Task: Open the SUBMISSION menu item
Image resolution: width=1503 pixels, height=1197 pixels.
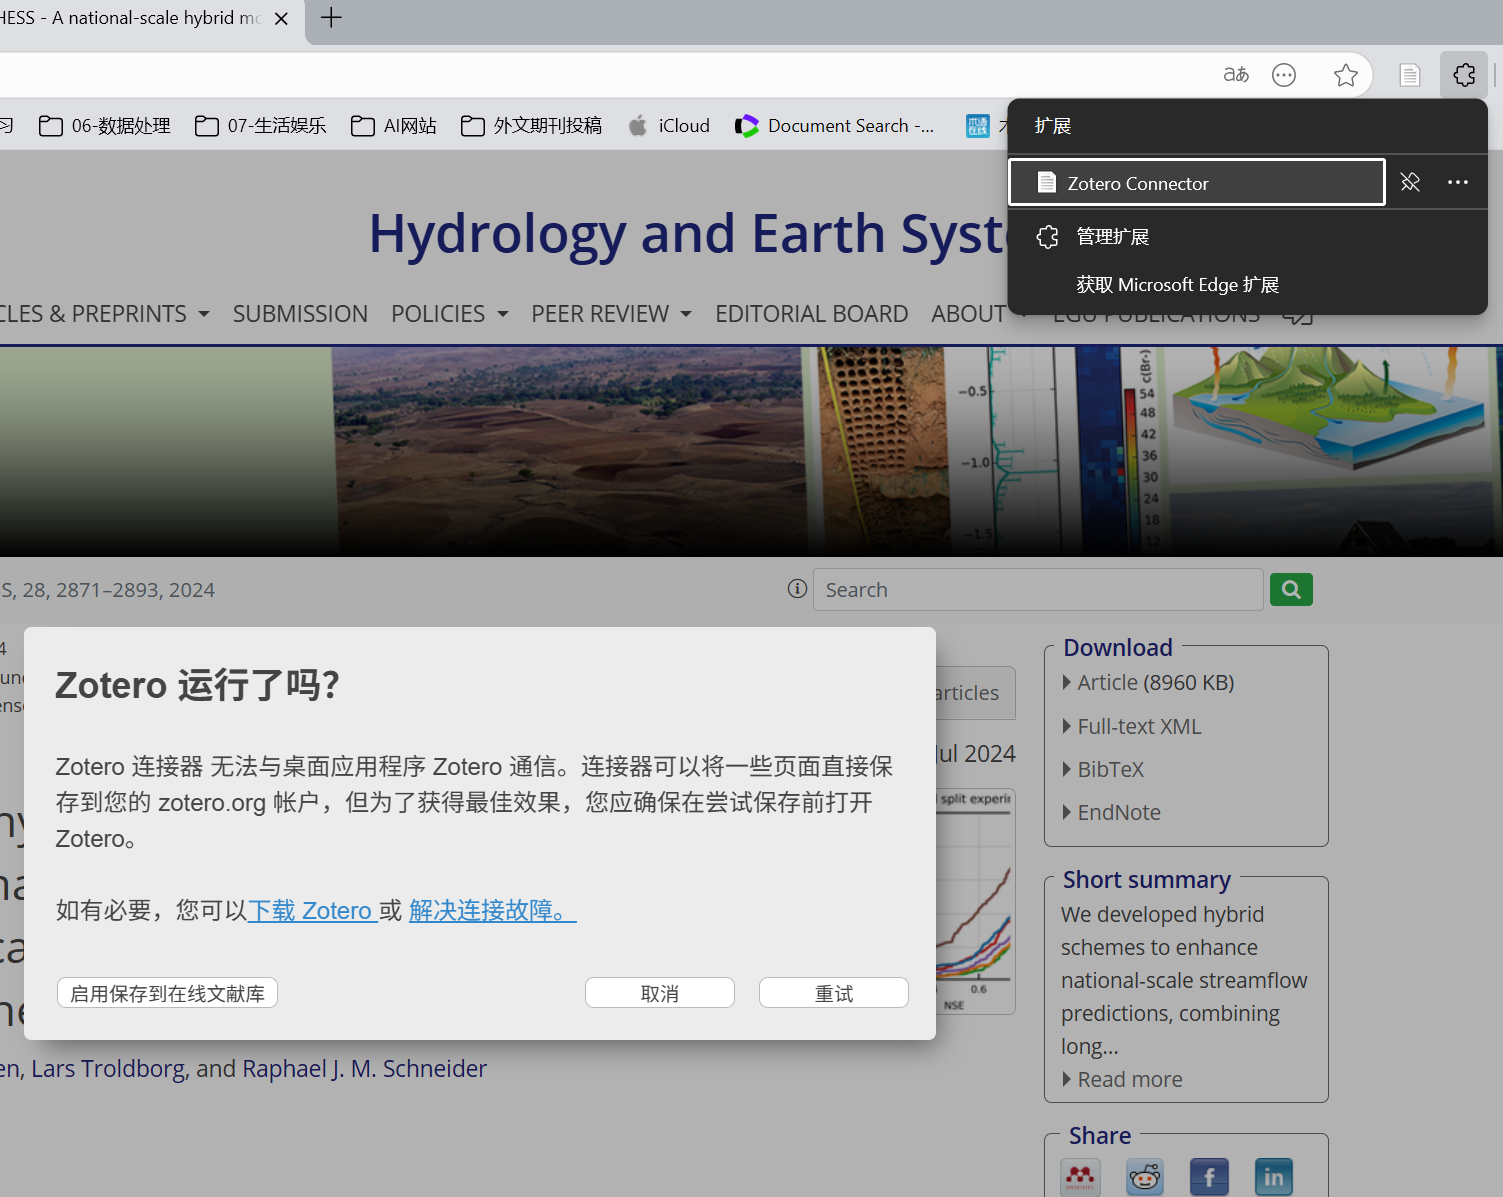Action: 300,314
